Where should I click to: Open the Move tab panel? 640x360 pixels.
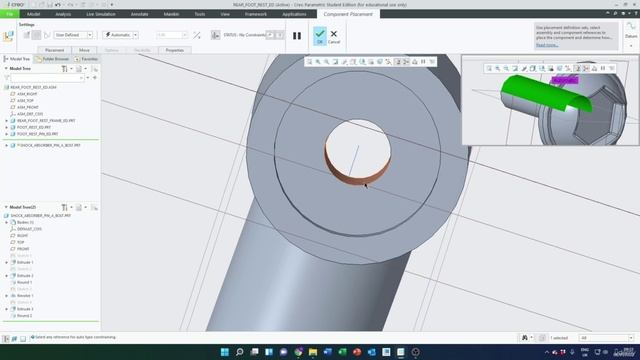coord(84,50)
